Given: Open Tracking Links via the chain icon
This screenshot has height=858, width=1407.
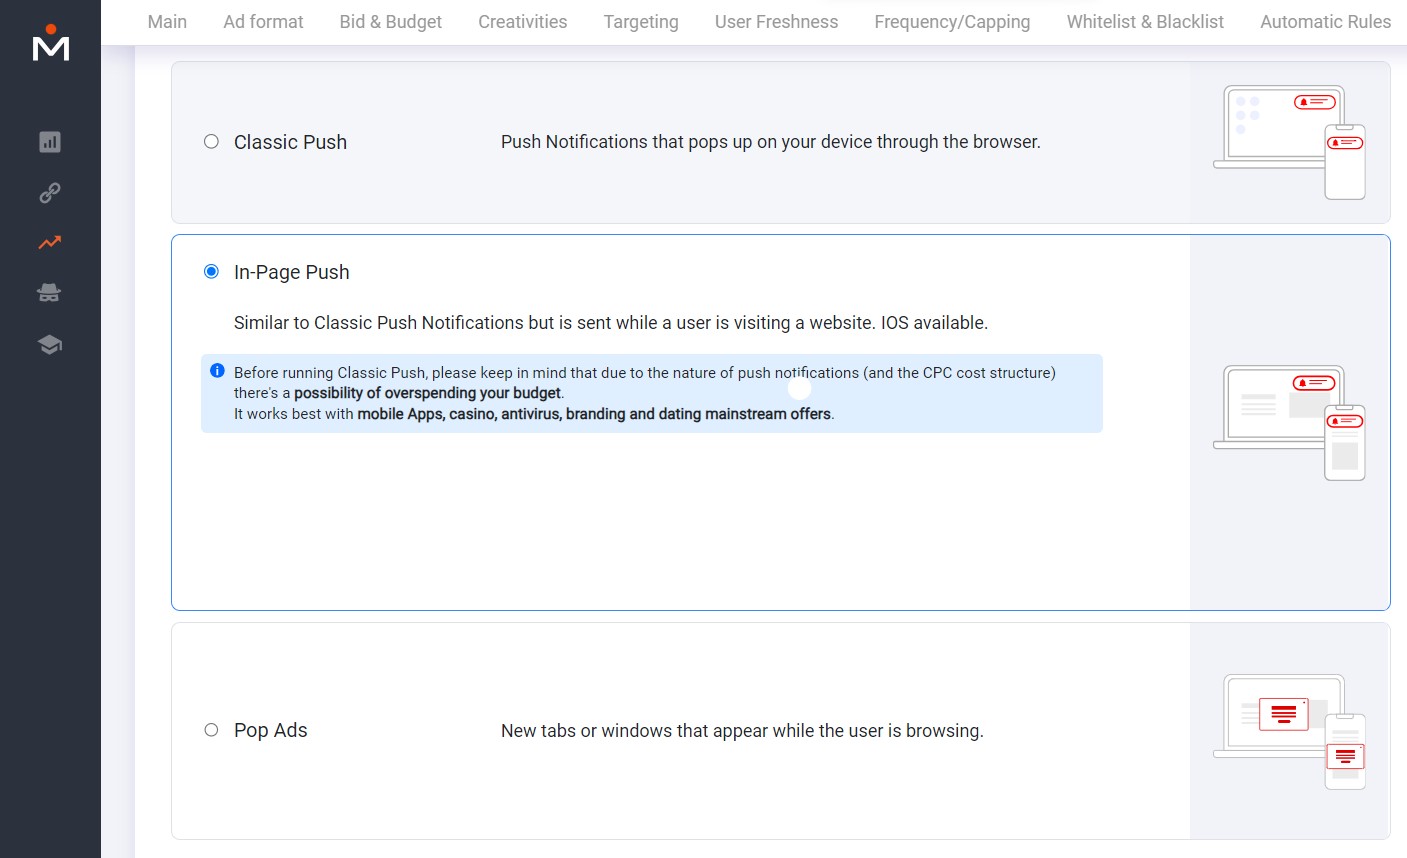Looking at the screenshot, I should [x=49, y=192].
